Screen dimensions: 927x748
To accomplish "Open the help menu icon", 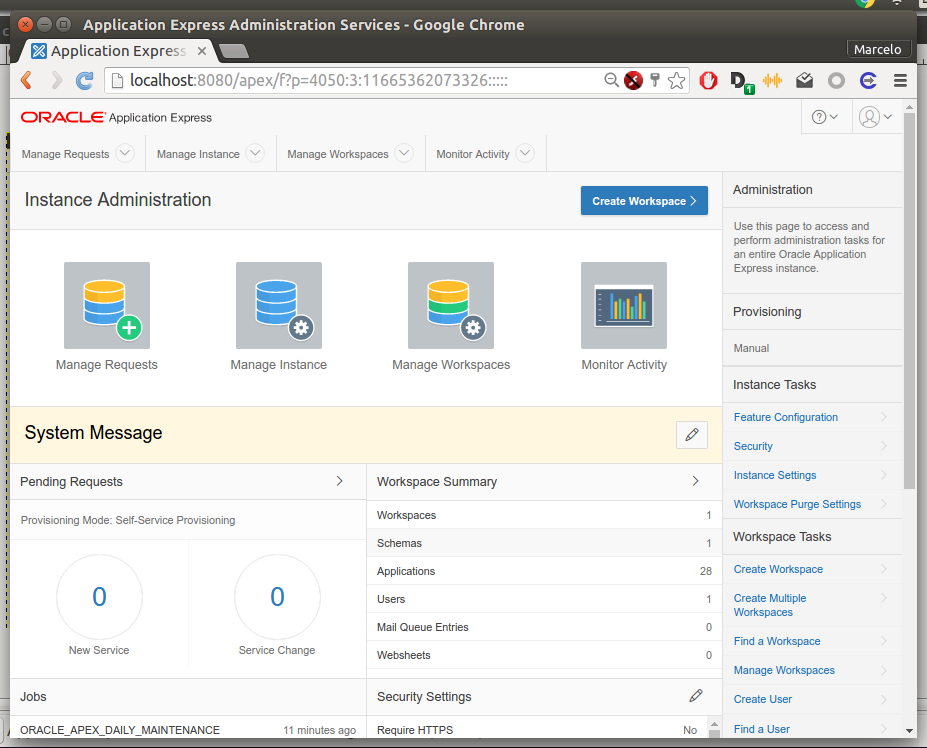I will click(825, 117).
